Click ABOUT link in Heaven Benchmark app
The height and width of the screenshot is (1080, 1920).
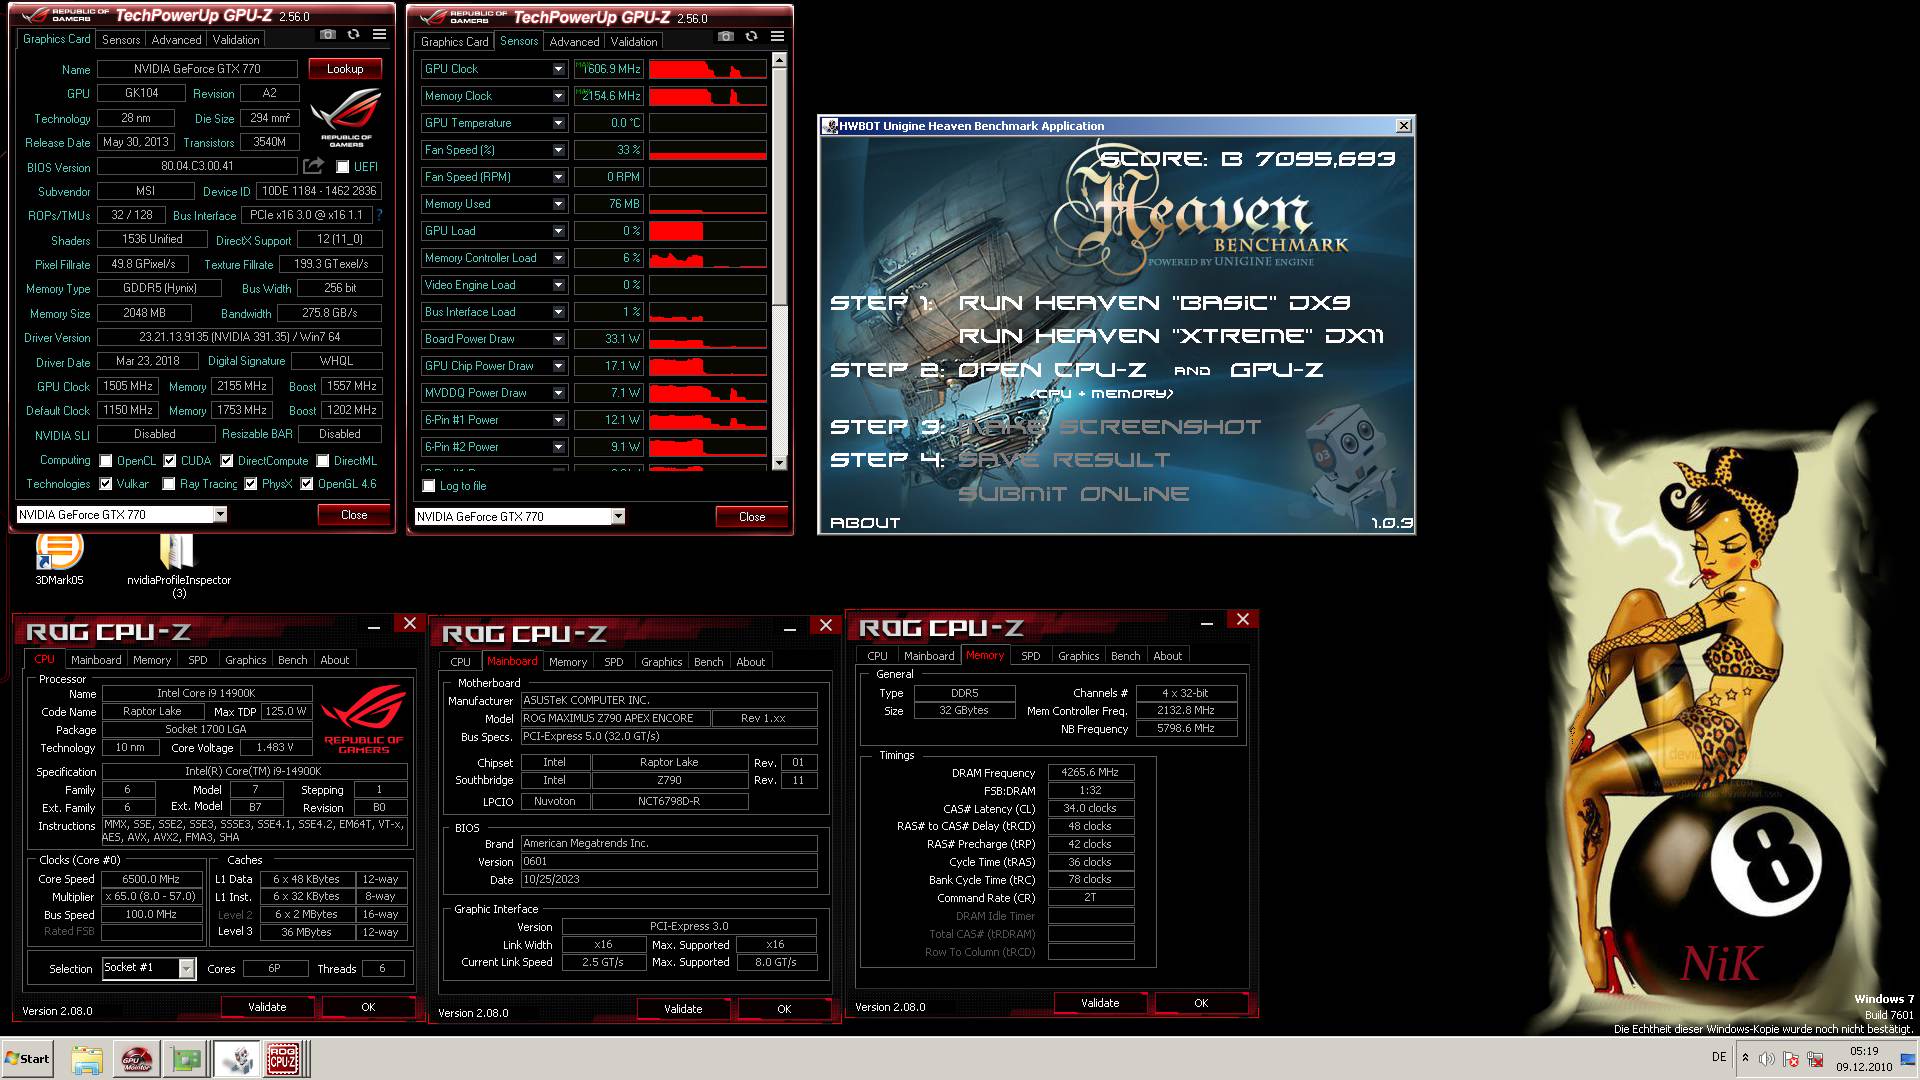click(x=865, y=523)
